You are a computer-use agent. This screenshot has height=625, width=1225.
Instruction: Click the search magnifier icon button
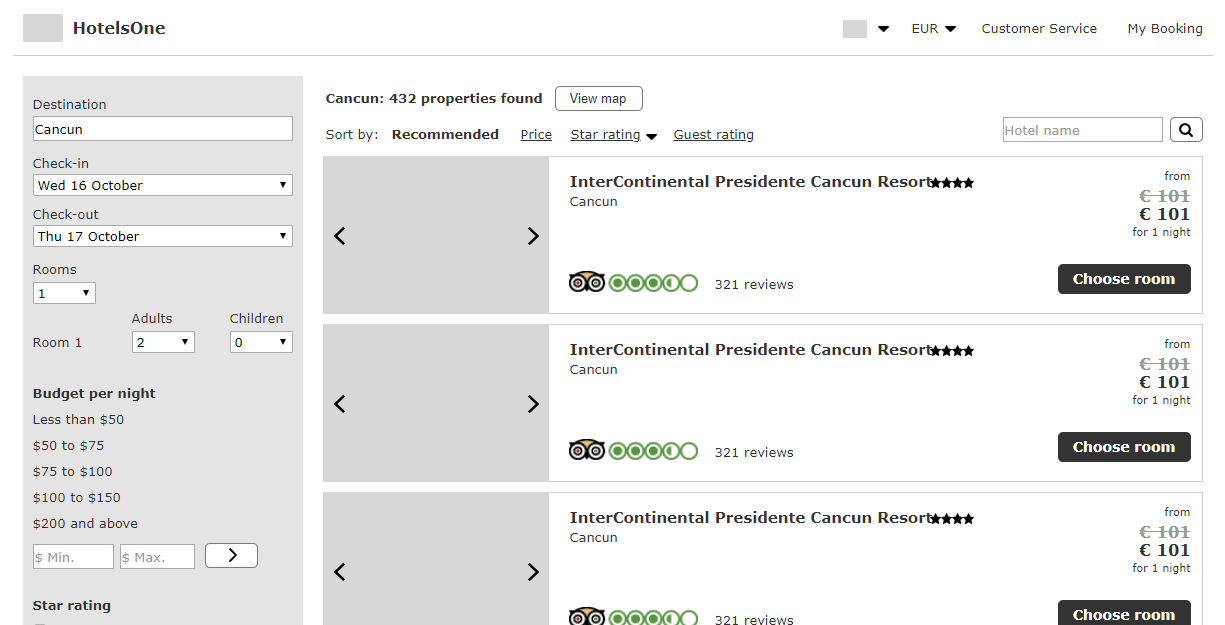tap(1186, 130)
